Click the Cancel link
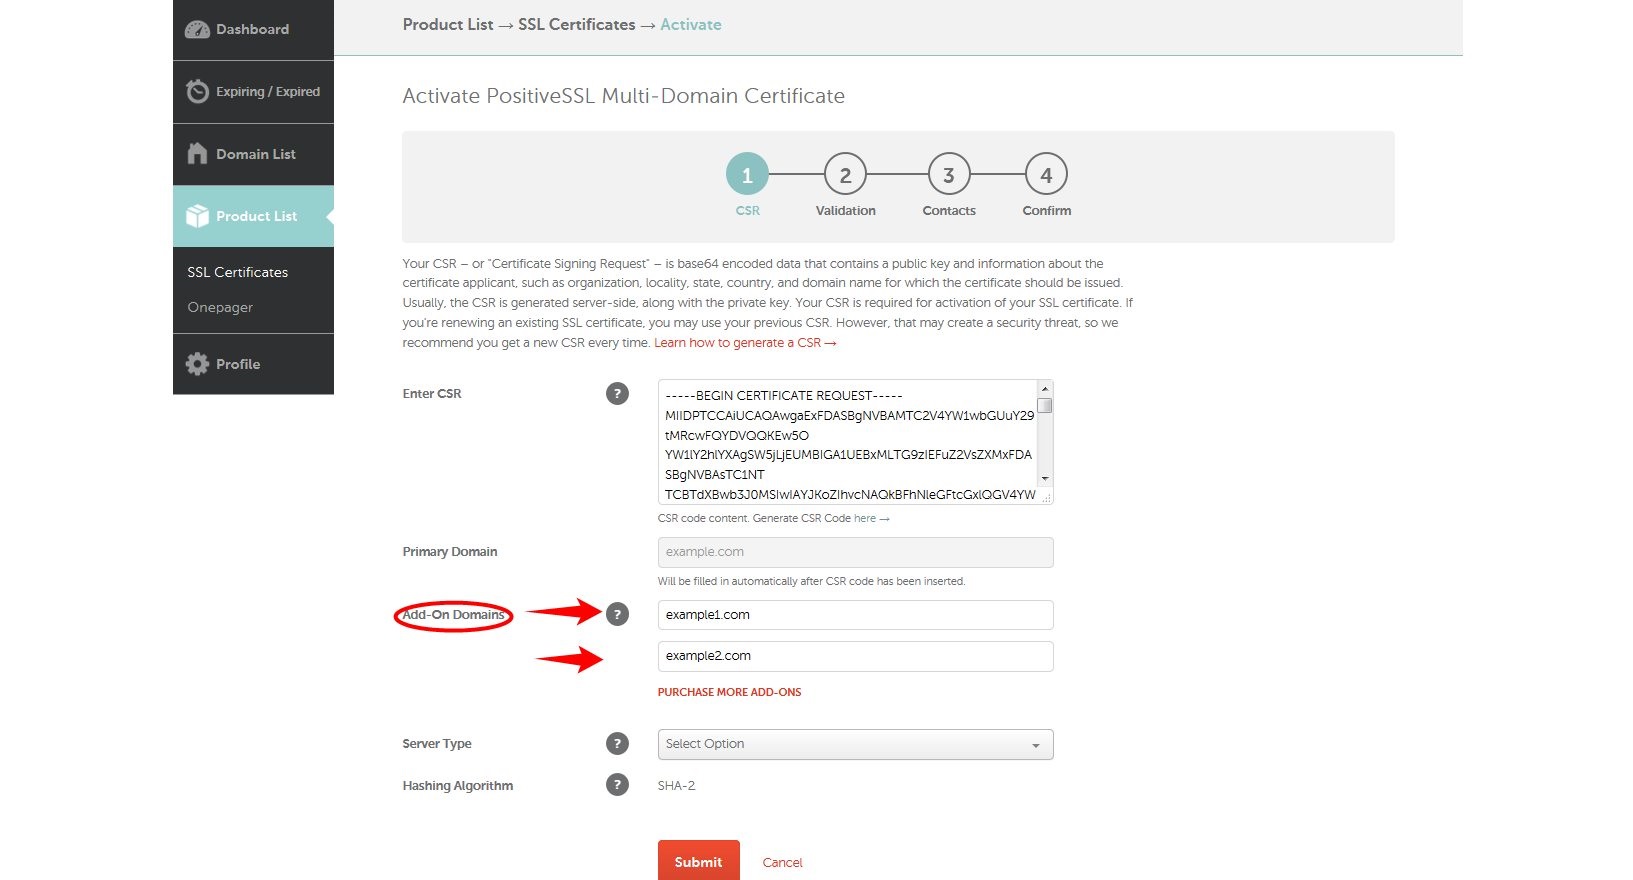Image resolution: width=1633 pixels, height=880 pixels. 782,862
